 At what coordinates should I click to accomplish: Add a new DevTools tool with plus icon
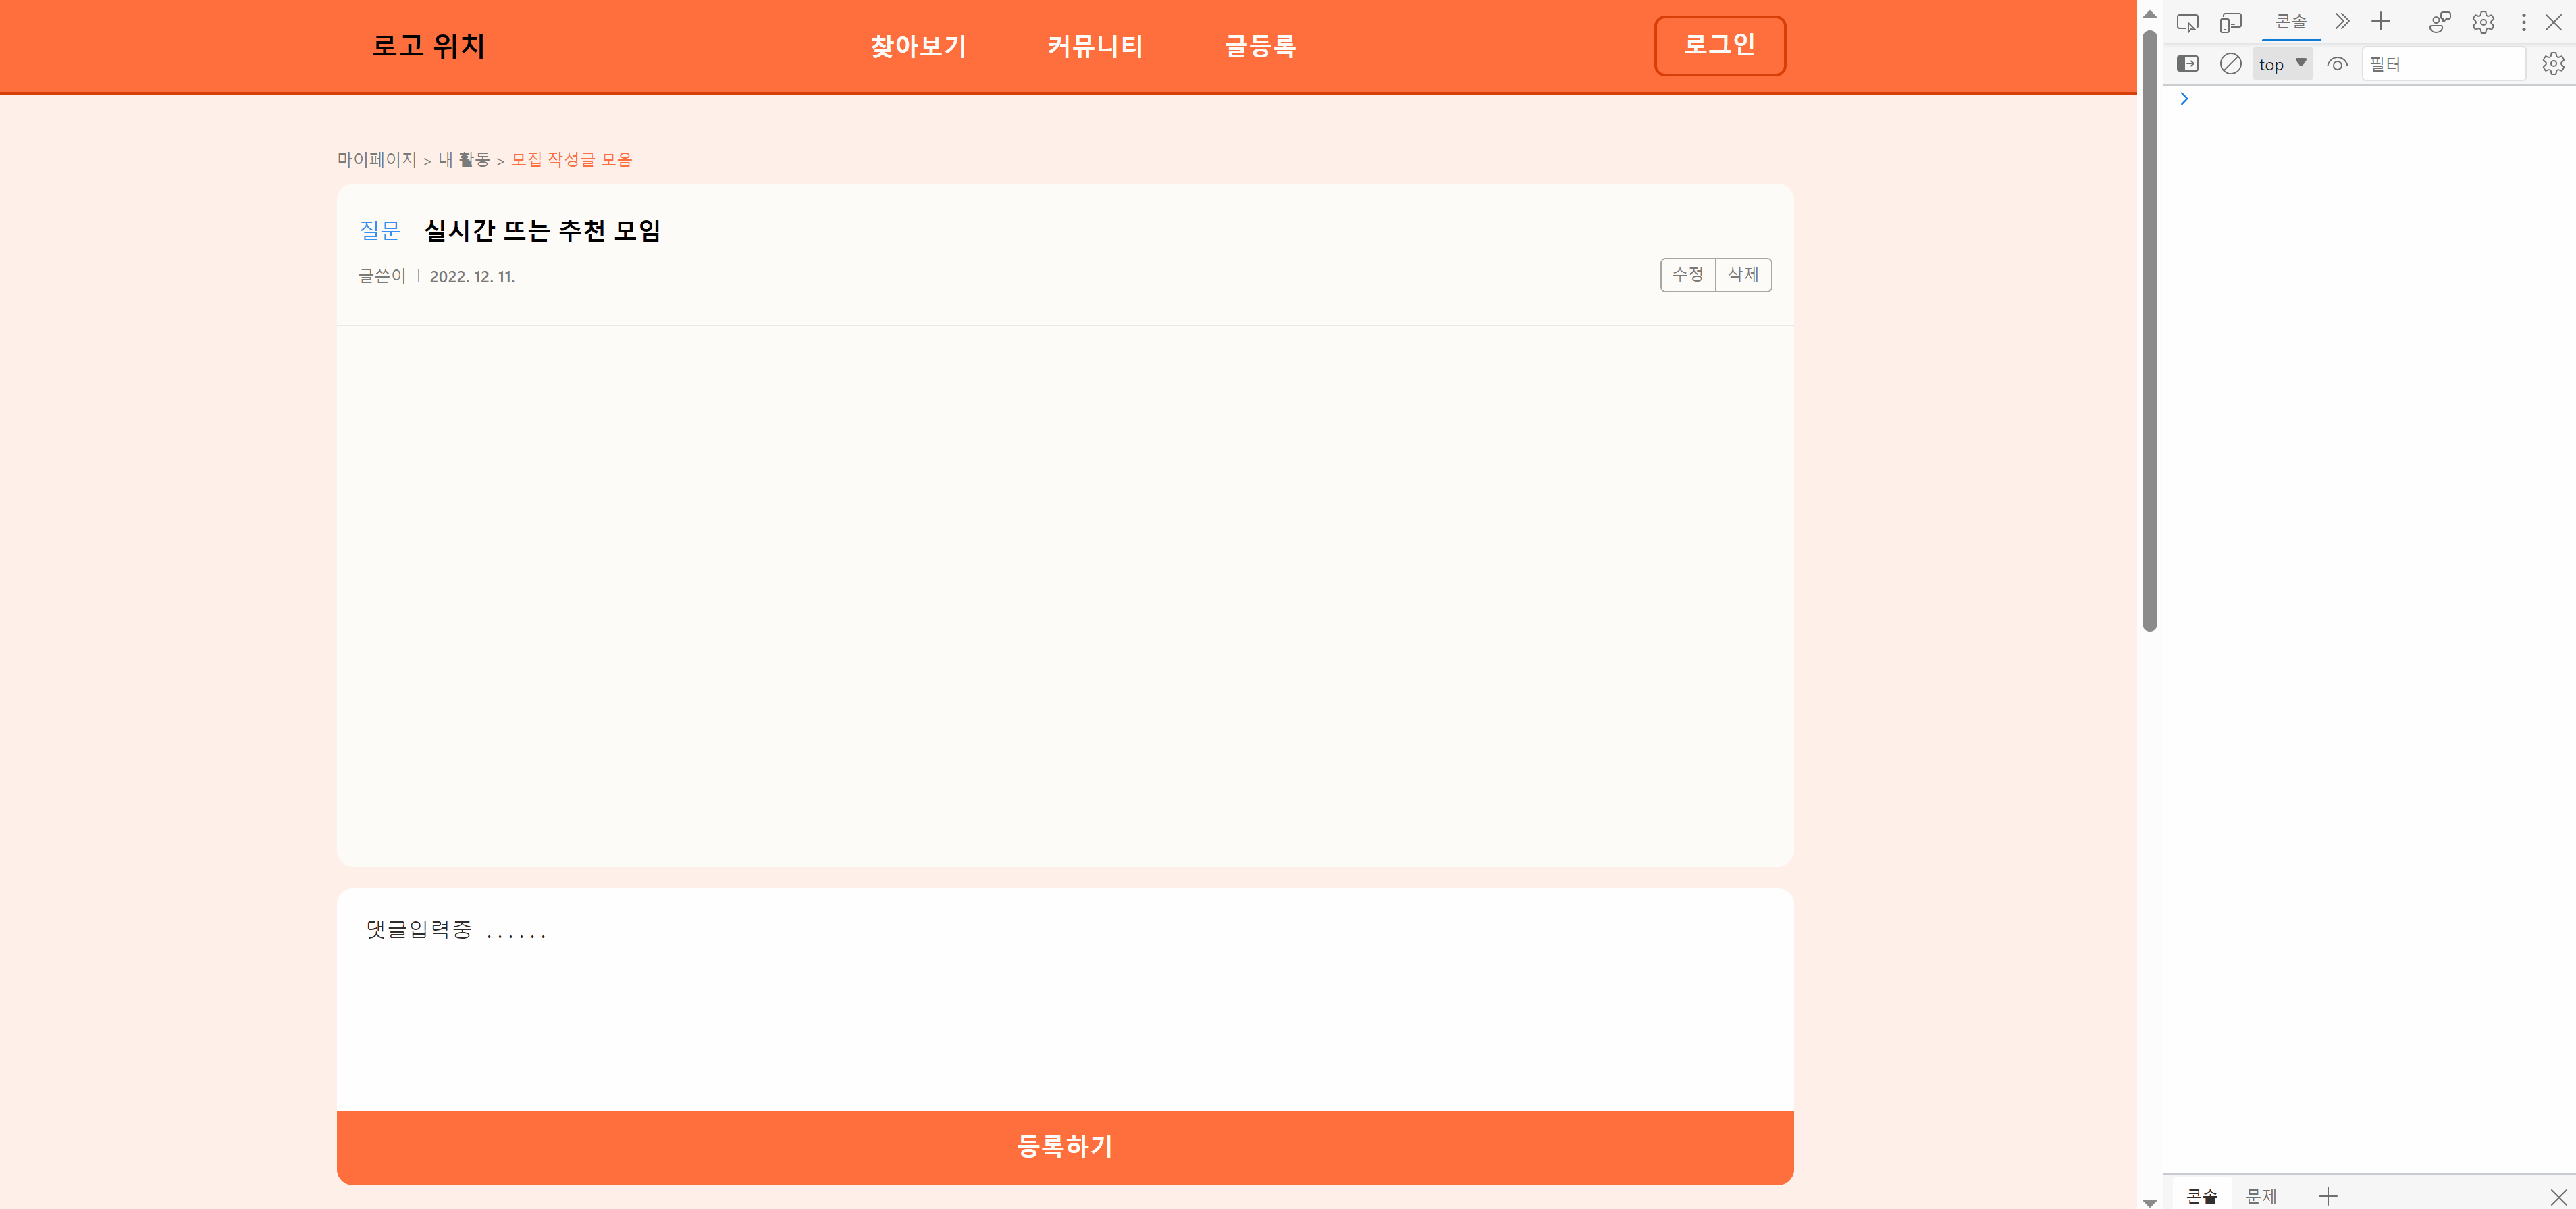click(2381, 21)
